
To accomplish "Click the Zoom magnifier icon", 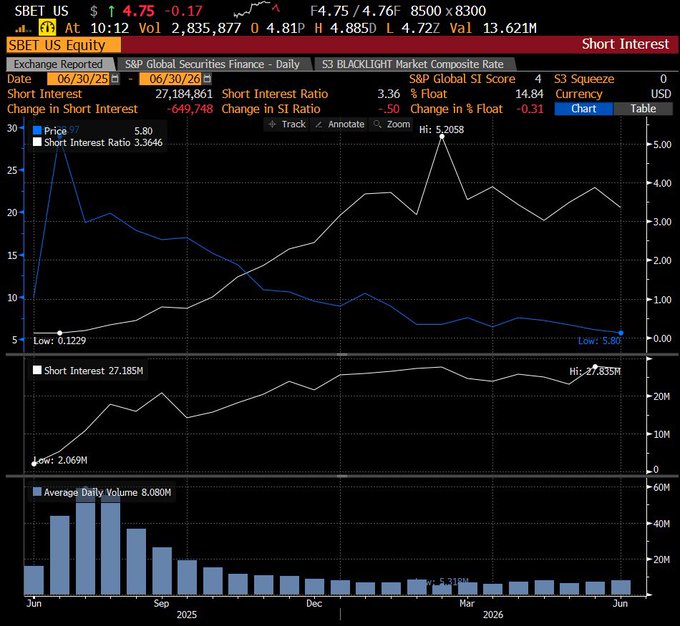I will click(377, 124).
